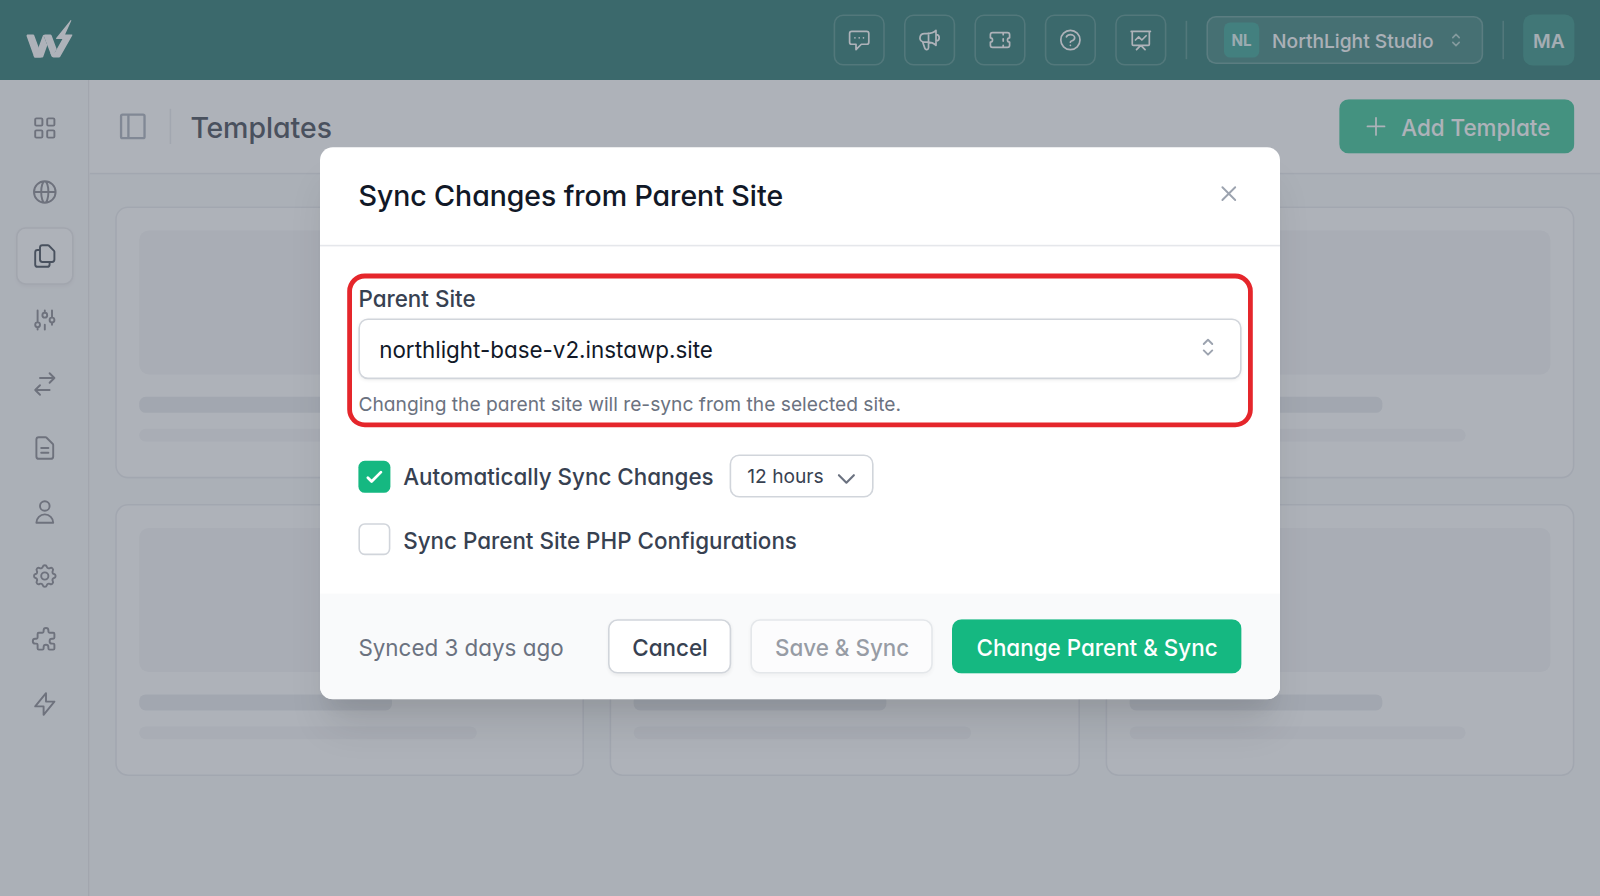
Task: Open the gear settings icon in the sidebar
Action: (45, 576)
